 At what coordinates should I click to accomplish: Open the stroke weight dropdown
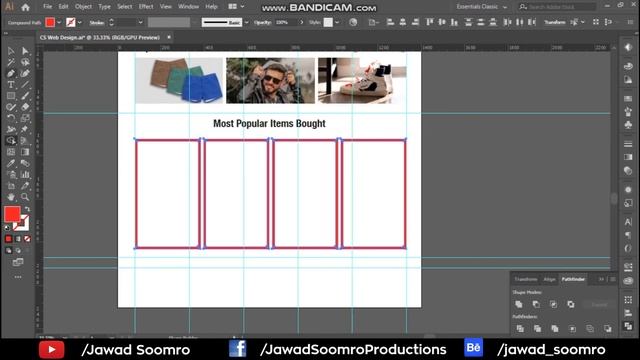point(140,22)
